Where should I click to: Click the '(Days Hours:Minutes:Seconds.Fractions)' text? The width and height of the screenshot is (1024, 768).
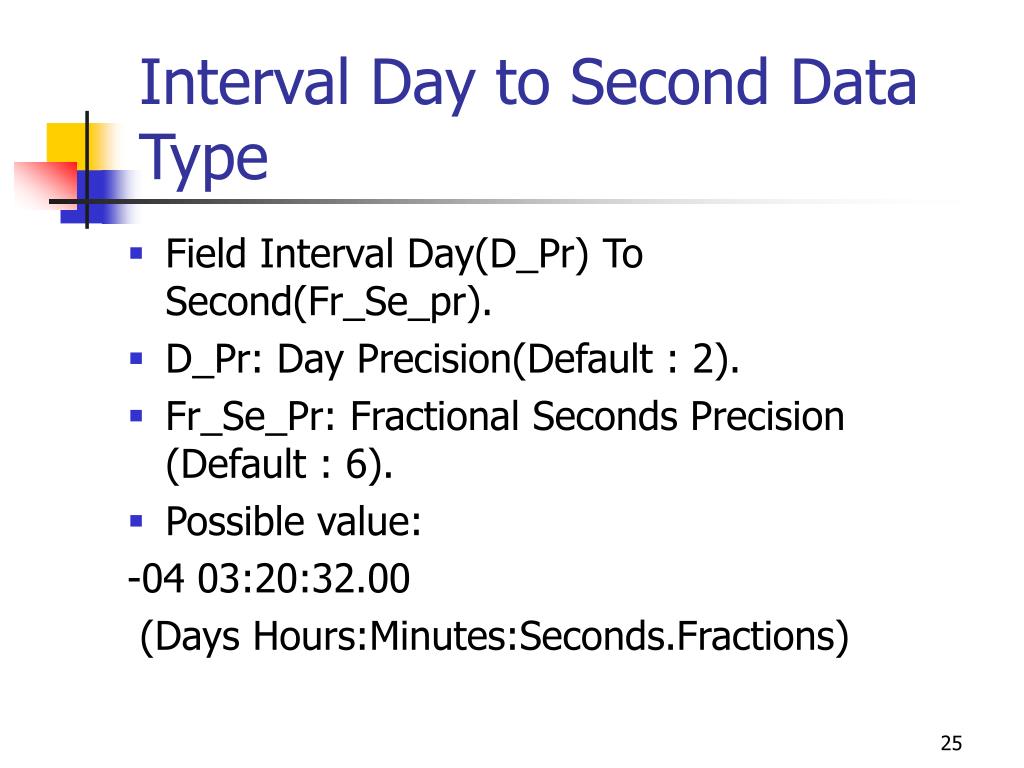[494, 636]
